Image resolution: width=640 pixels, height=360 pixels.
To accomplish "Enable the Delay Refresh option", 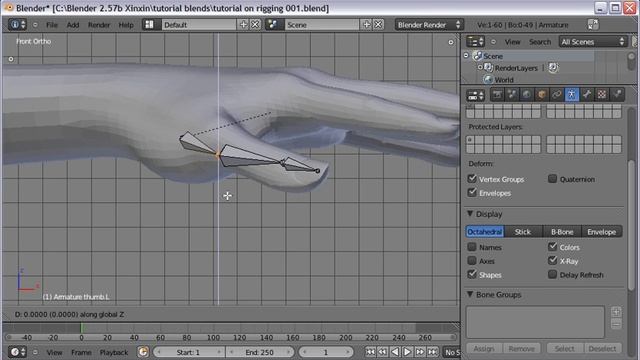I will pyautogui.click(x=553, y=274).
